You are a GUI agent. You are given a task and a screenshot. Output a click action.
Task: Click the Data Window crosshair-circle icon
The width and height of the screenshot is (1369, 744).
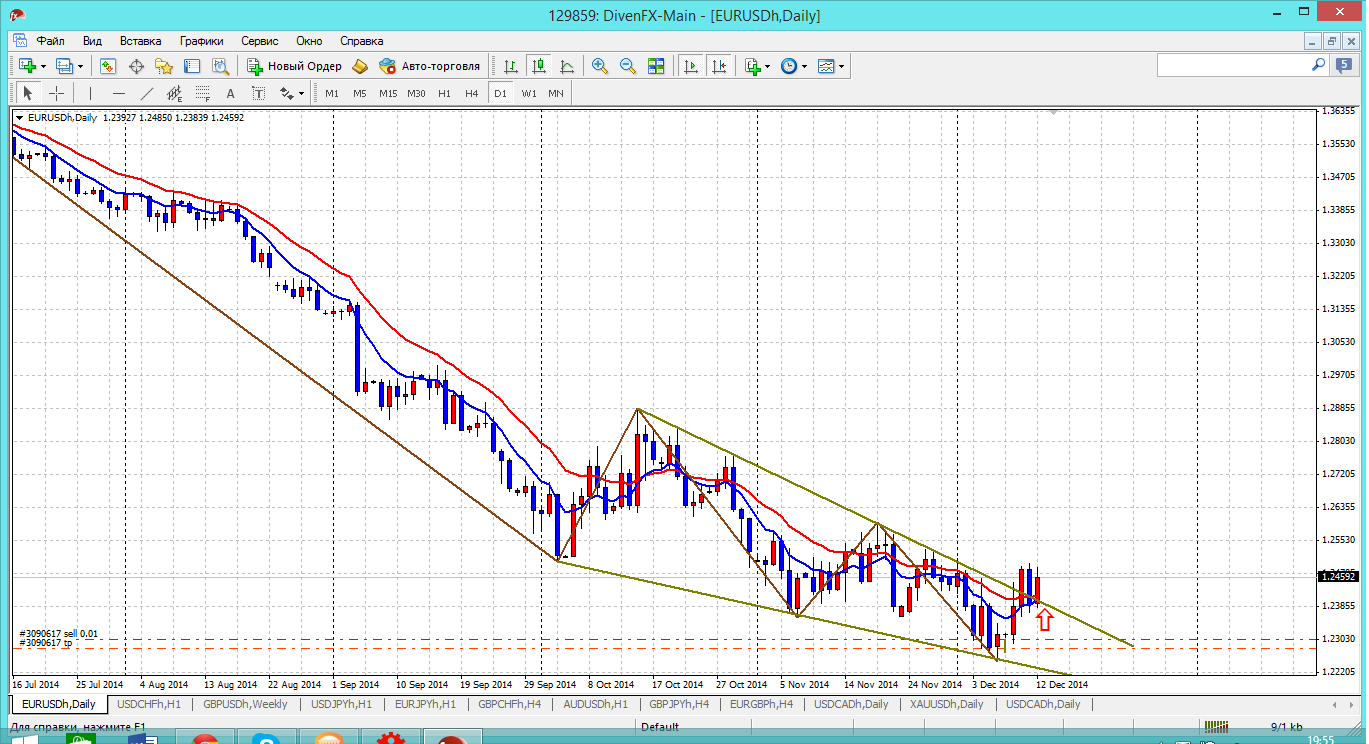[x=136, y=66]
